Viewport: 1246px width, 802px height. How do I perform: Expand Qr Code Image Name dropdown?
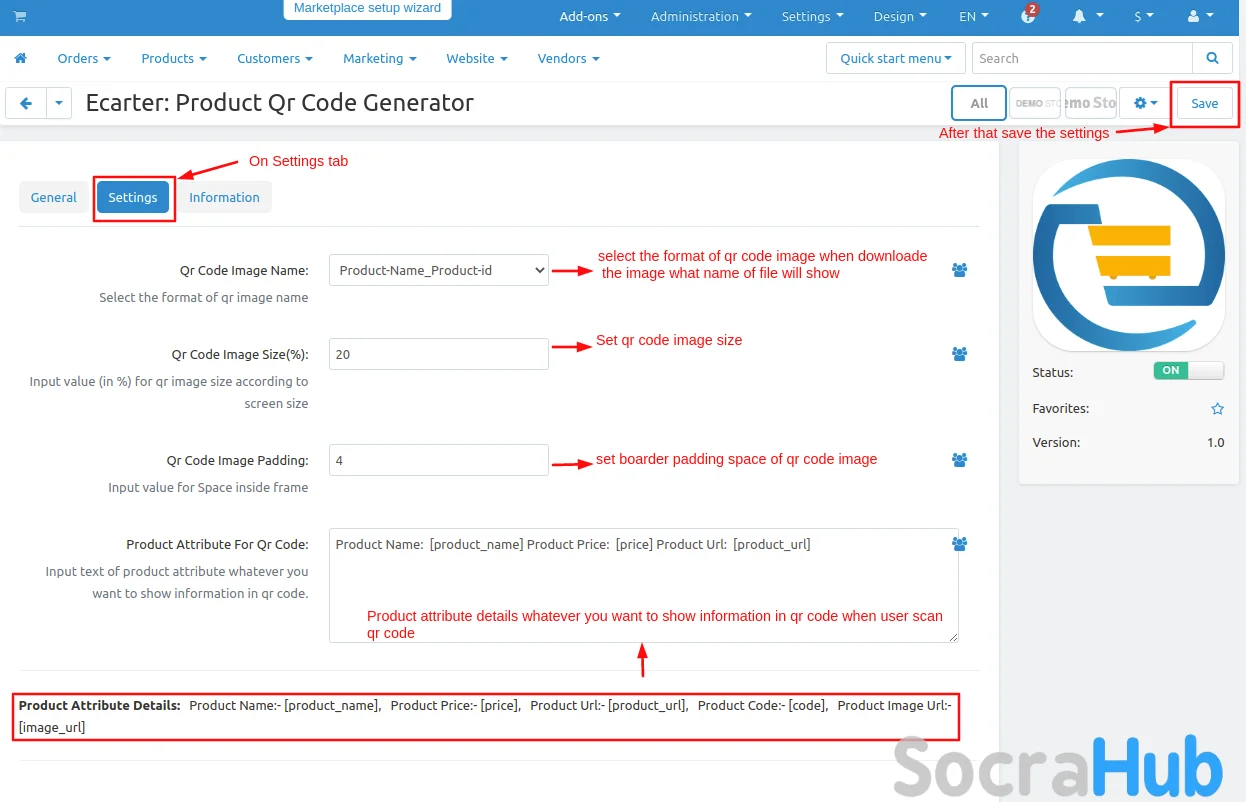coord(438,270)
